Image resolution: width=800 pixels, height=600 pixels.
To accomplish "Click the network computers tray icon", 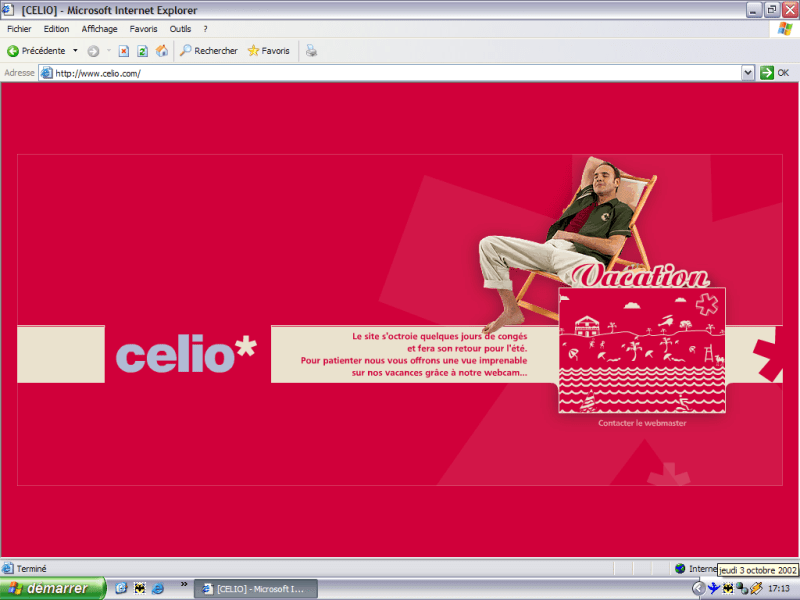I will [x=742, y=588].
